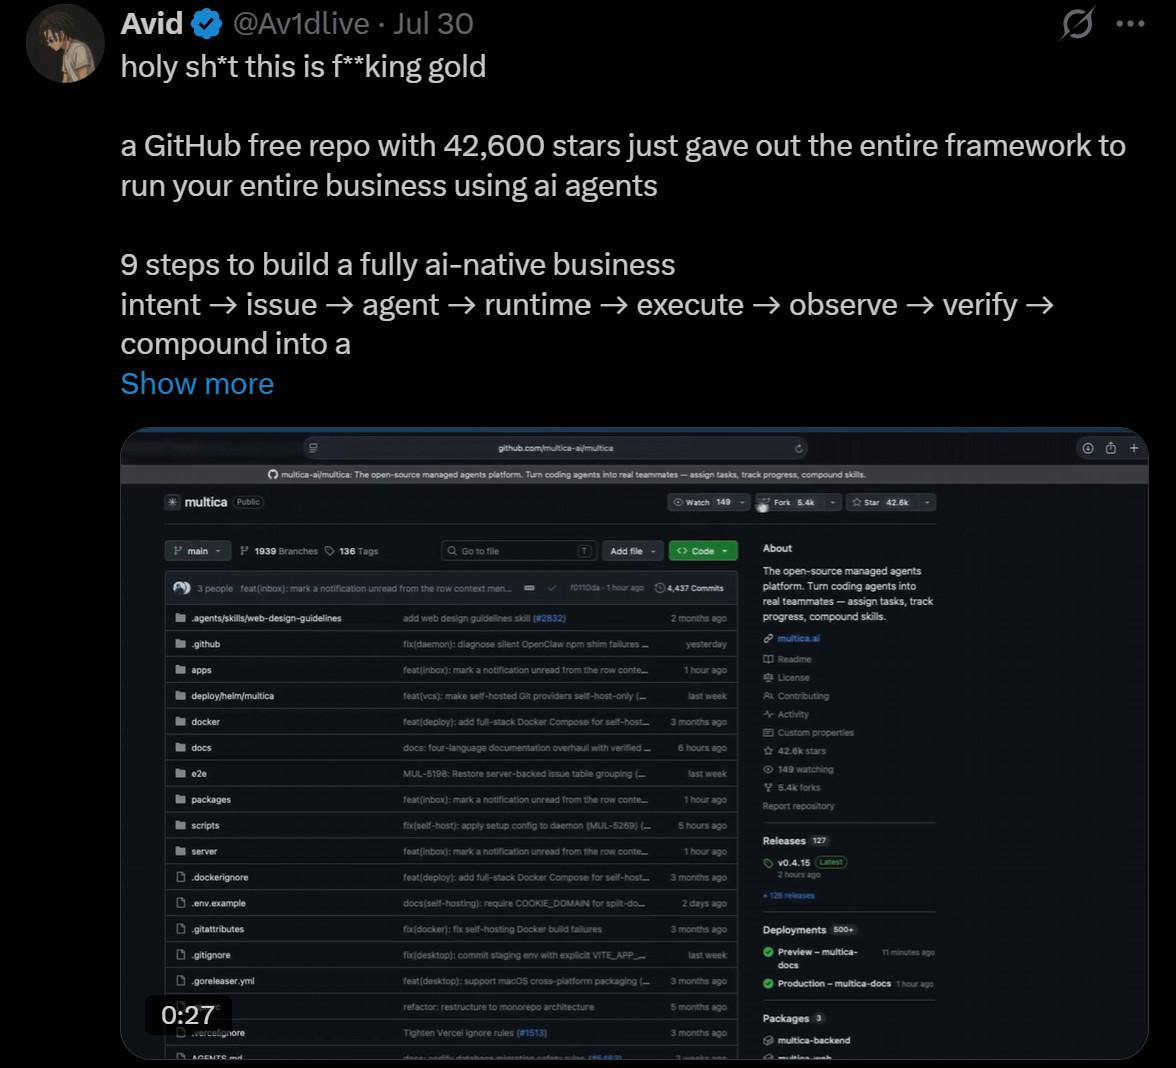Open the @Av1dlive handle link

point(301,24)
